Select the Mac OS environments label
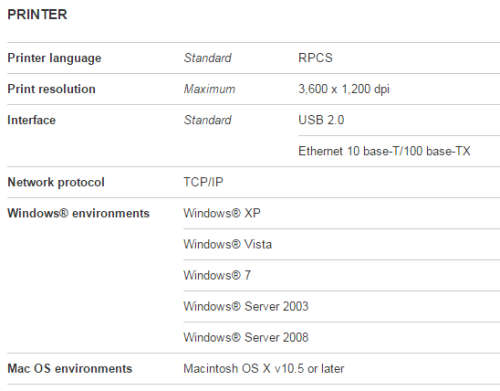500x391 pixels. coord(70,369)
